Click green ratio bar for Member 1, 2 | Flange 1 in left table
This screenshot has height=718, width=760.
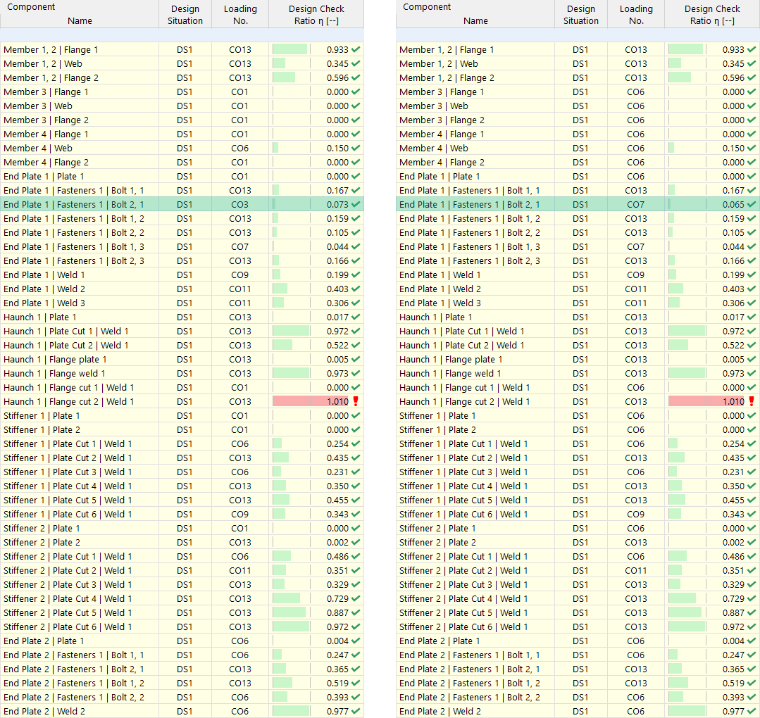tap(289, 49)
